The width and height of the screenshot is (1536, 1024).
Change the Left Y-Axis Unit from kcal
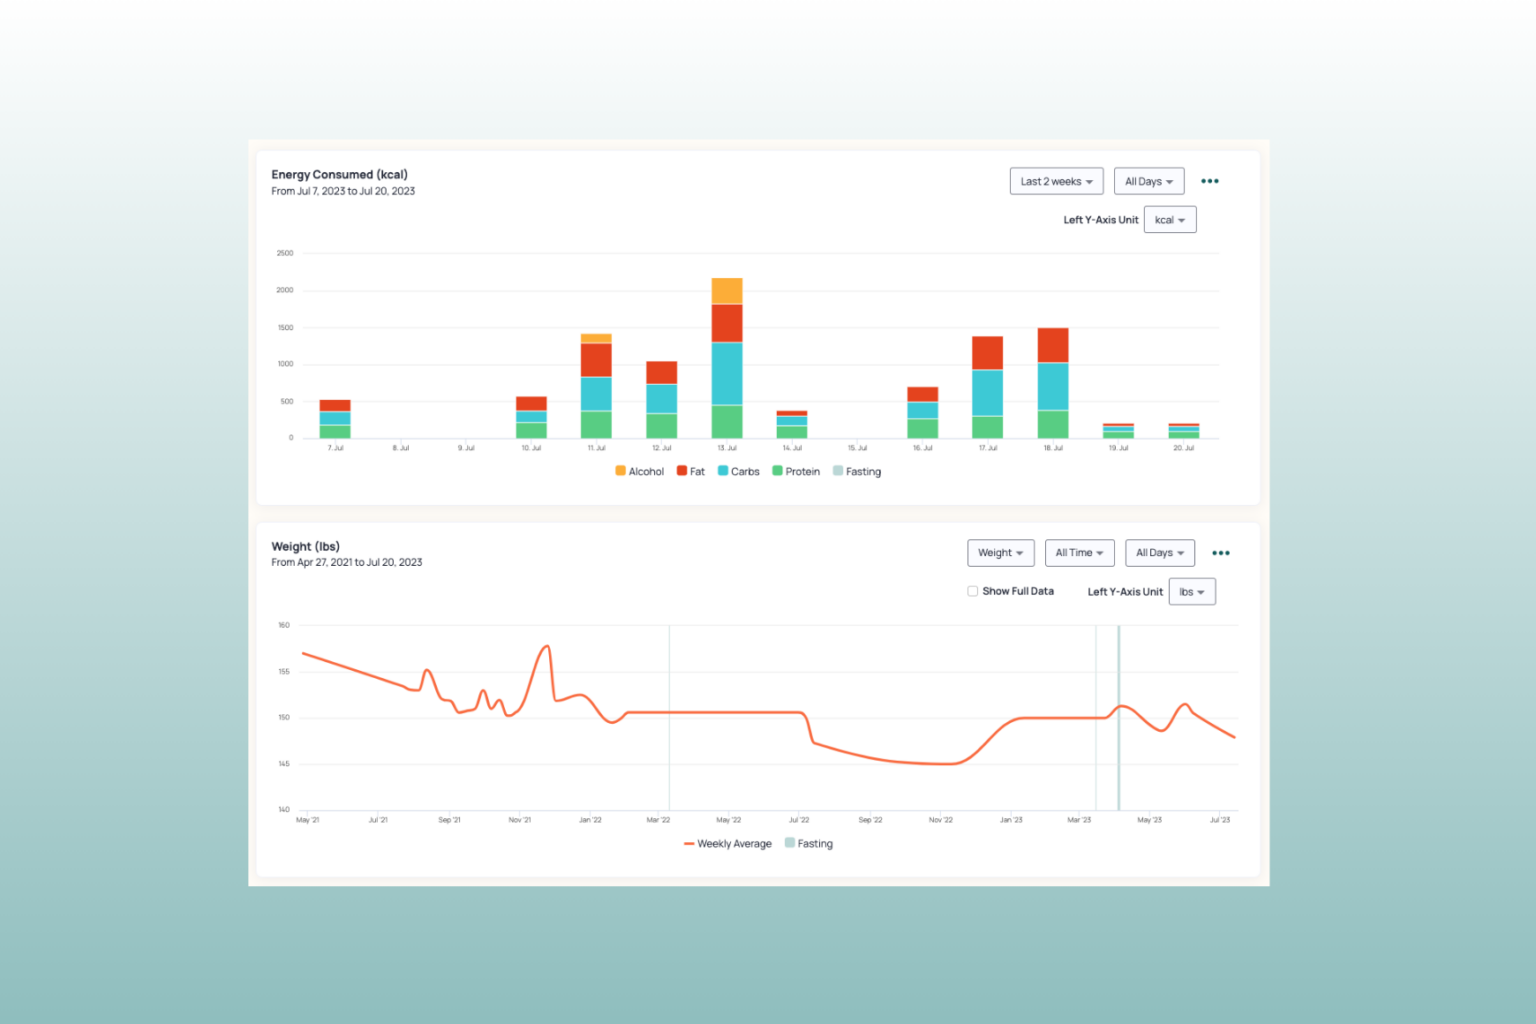coord(1169,219)
